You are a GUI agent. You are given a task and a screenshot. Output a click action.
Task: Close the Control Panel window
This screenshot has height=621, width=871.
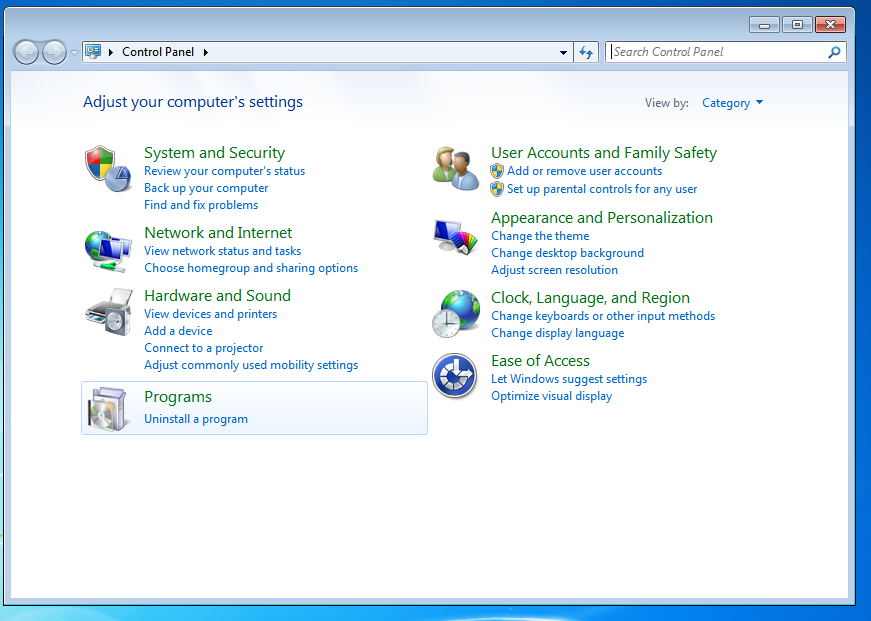[830, 25]
